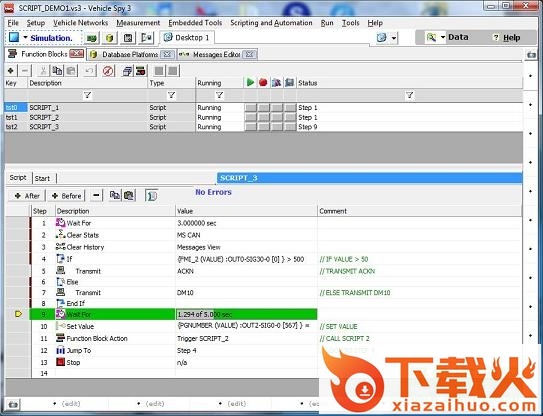Click the first control button in SCRIPT_1 row
The width and height of the screenshot is (543, 416).
point(250,108)
